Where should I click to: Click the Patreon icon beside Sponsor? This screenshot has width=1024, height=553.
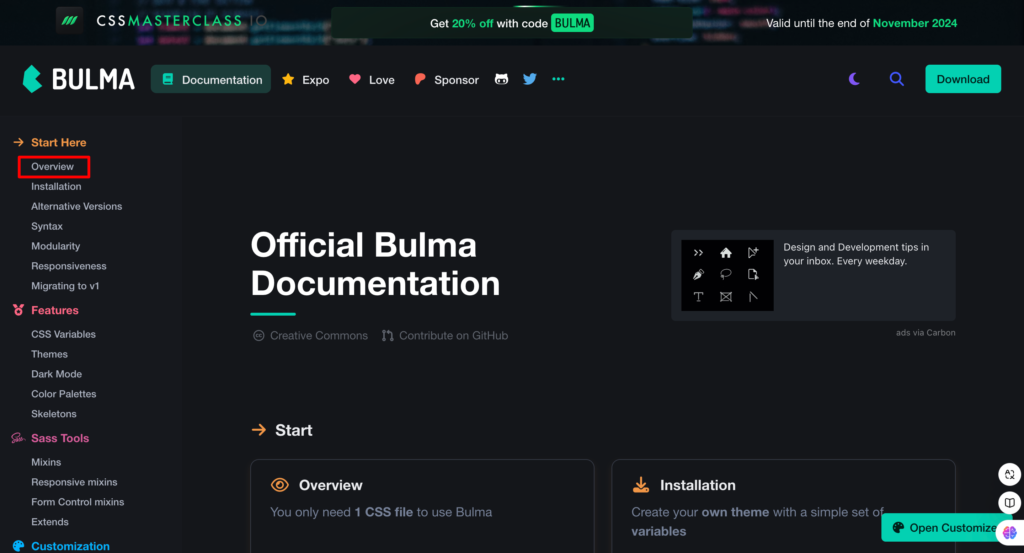pyautogui.click(x=420, y=79)
